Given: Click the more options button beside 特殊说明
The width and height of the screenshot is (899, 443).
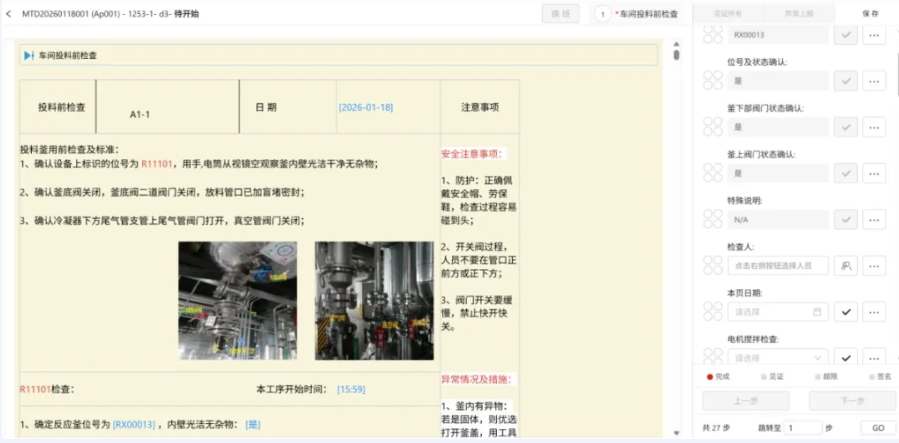Looking at the screenshot, I should click(x=874, y=219).
